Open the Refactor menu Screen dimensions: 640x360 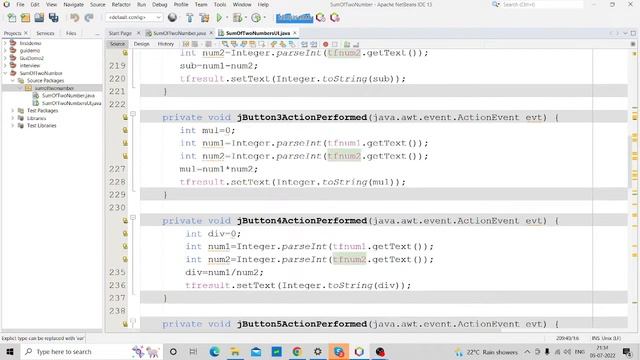pos(121,4)
